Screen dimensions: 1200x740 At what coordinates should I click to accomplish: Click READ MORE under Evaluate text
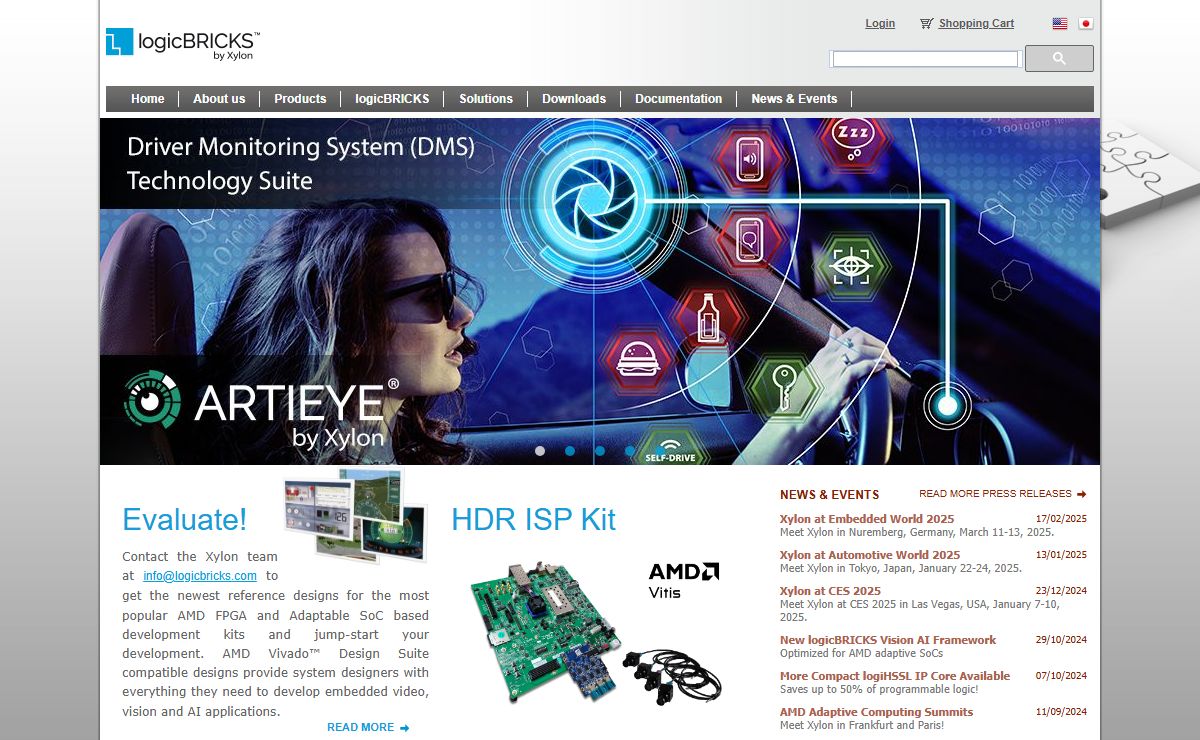point(360,728)
